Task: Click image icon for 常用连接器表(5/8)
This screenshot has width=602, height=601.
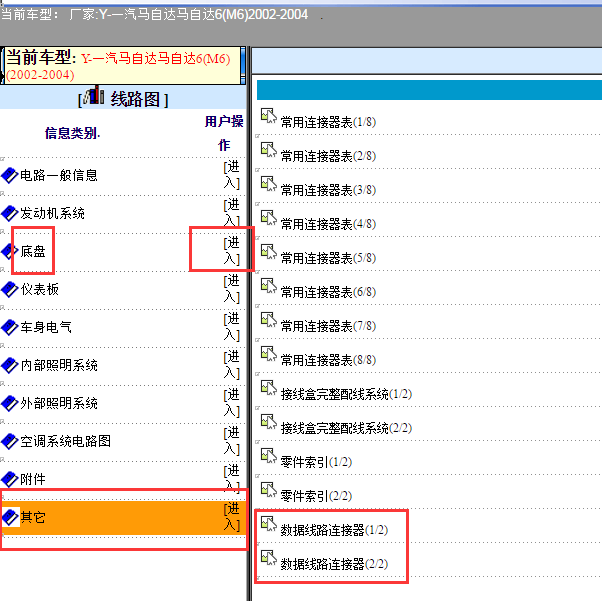Action: pyautogui.click(x=269, y=252)
